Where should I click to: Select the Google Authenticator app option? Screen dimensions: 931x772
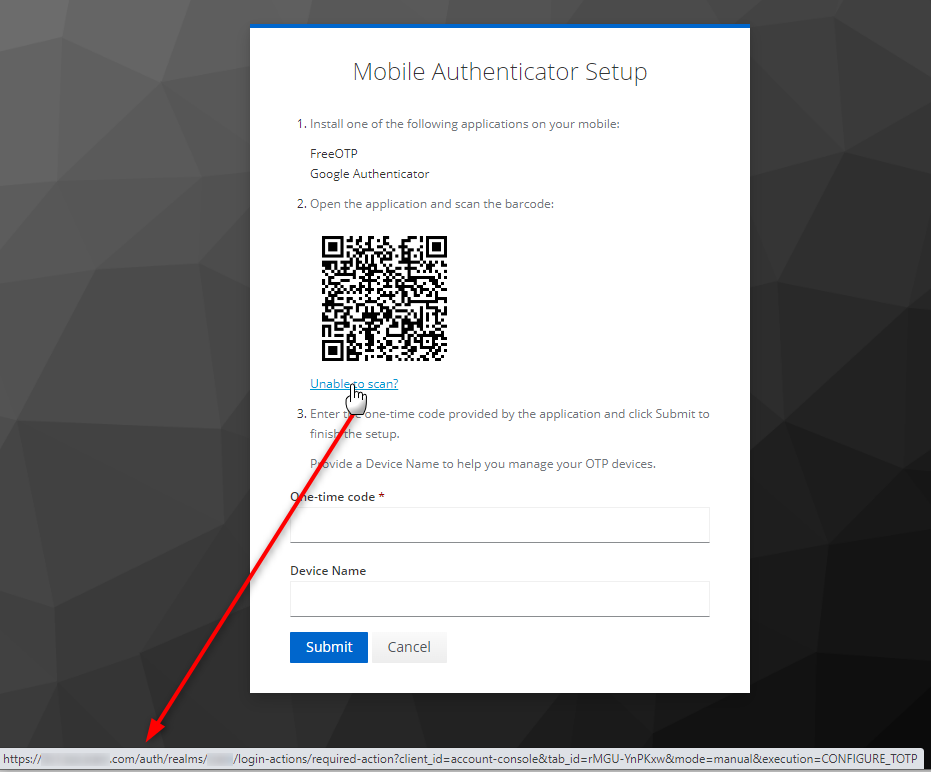369,173
